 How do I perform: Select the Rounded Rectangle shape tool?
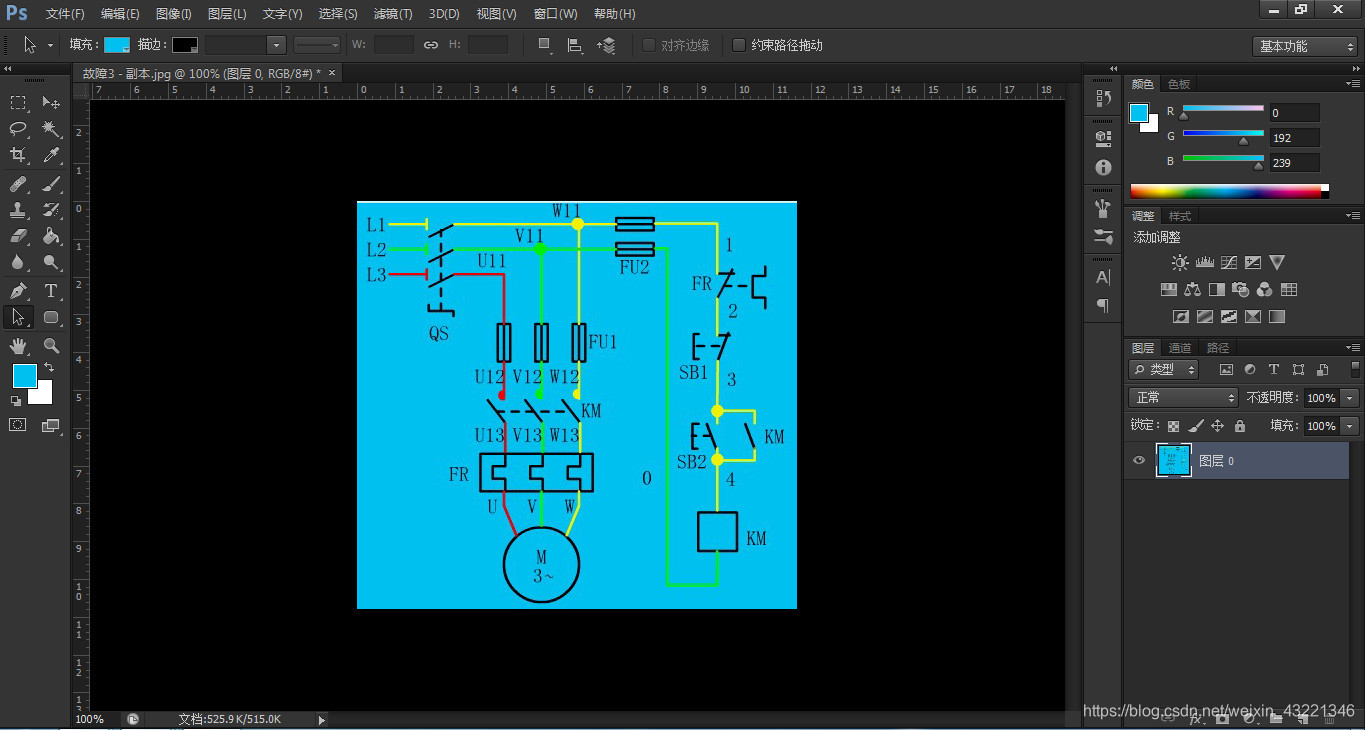pos(51,317)
